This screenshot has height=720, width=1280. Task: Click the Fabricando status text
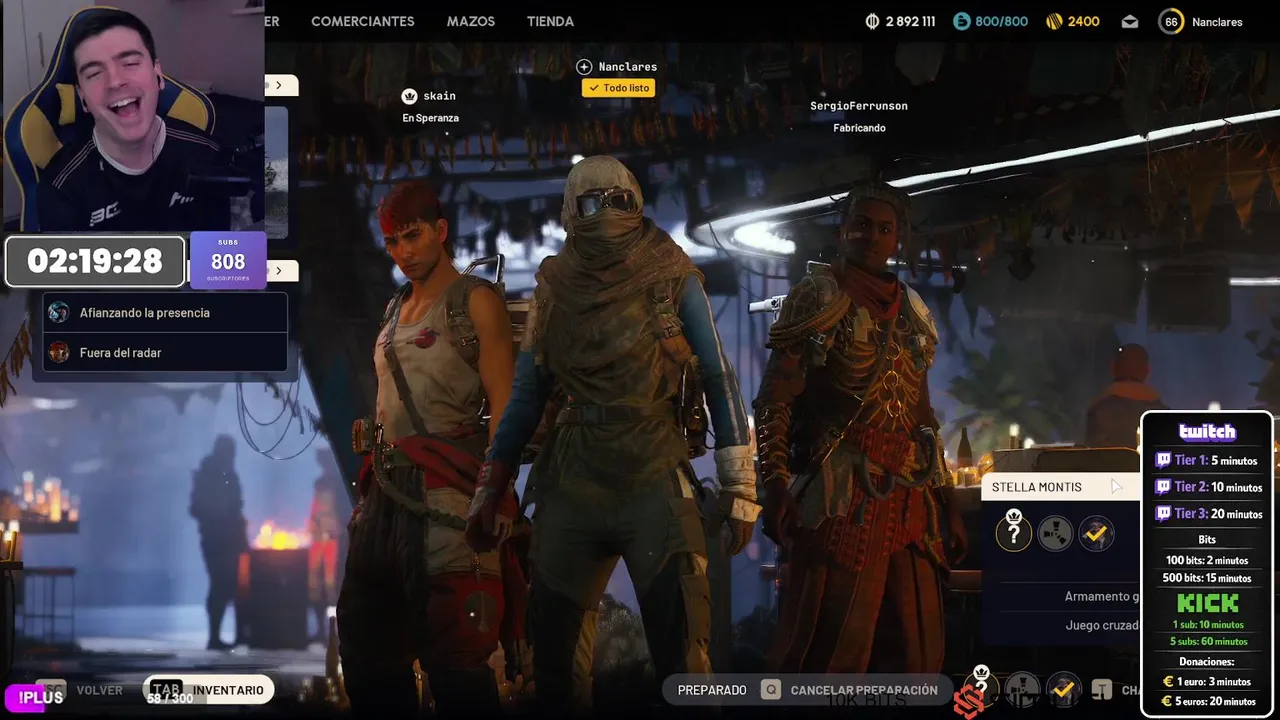859,128
